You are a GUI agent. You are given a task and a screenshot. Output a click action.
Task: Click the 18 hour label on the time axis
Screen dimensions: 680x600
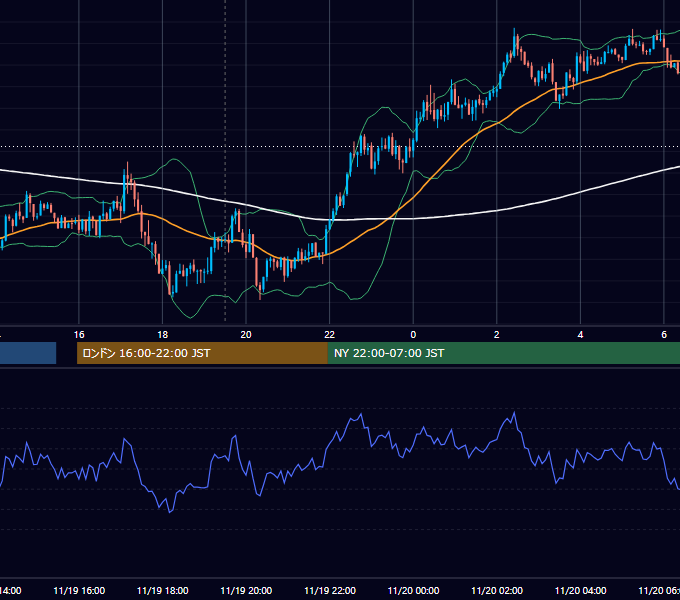(x=163, y=335)
